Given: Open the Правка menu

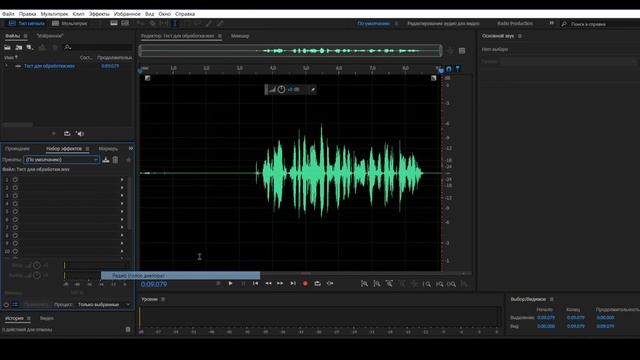Looking at the screenshot, I should pos(27,14).
